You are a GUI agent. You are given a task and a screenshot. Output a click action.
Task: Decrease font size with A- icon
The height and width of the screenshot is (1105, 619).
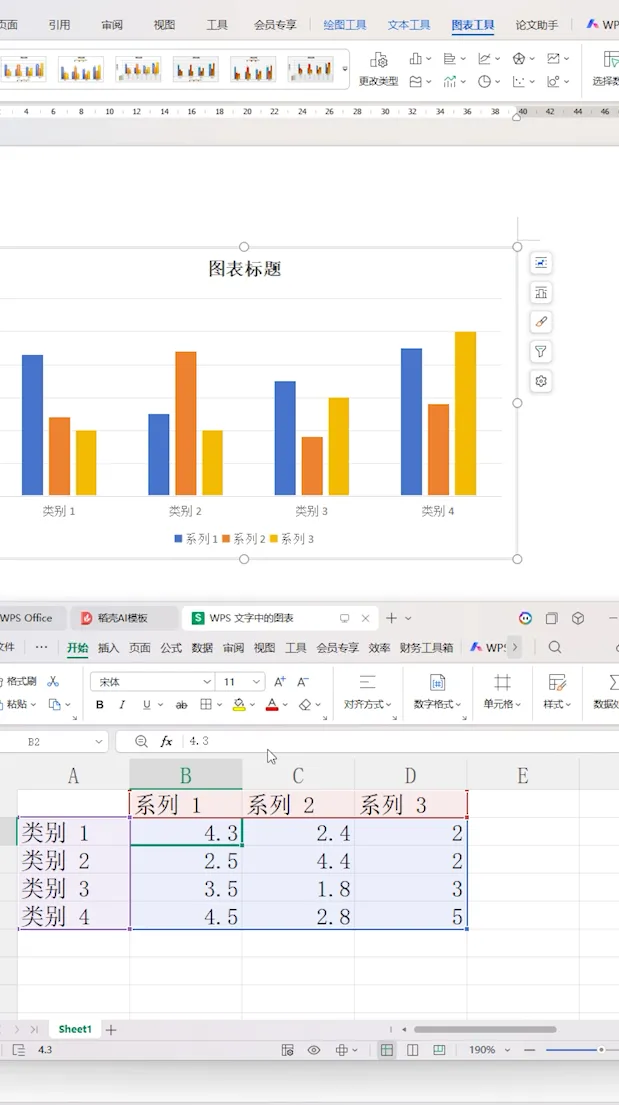[x=303, y=681]
